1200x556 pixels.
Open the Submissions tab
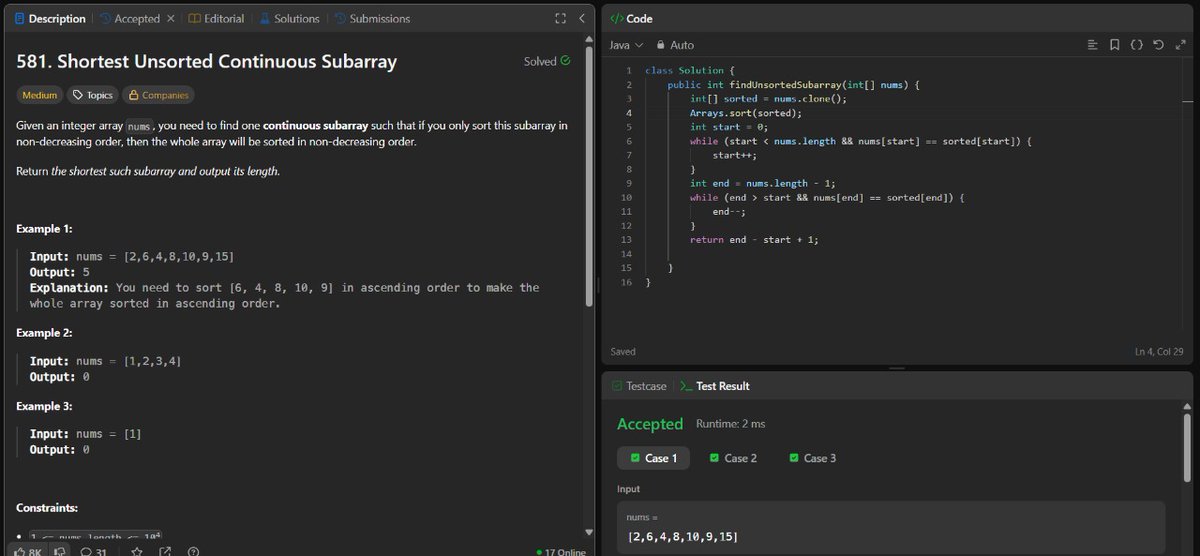tap(372, 18)
